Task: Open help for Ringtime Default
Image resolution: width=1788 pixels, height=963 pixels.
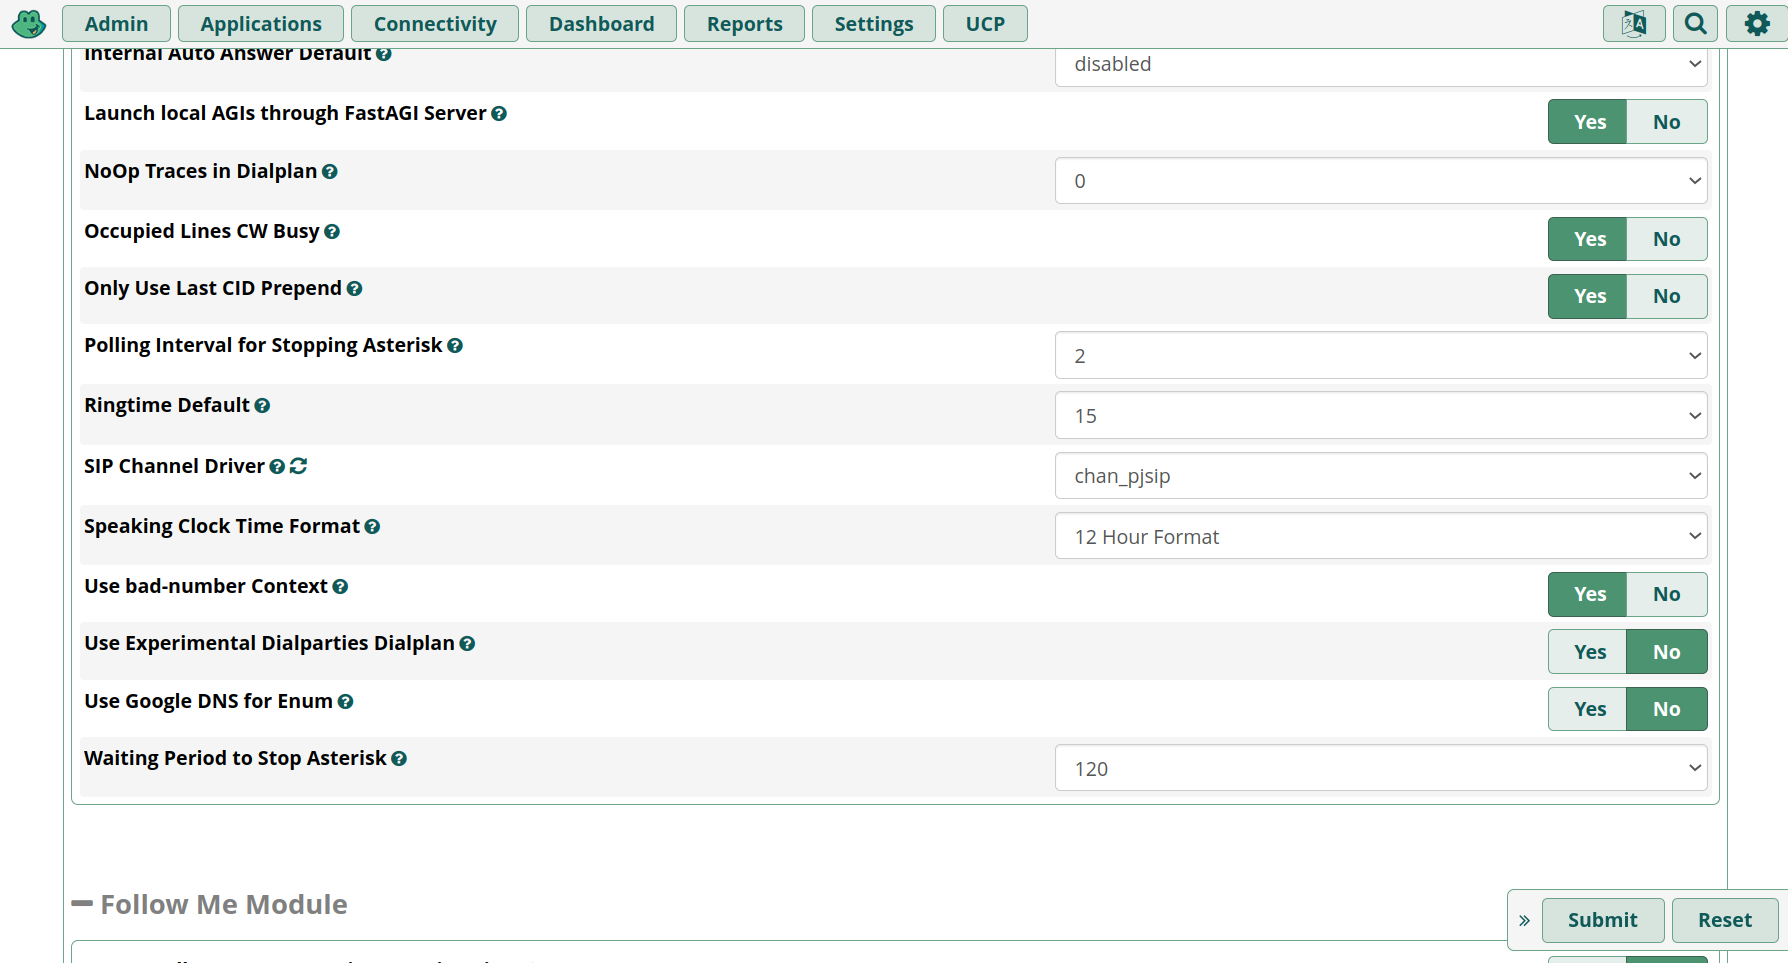Action: (262, 406)
